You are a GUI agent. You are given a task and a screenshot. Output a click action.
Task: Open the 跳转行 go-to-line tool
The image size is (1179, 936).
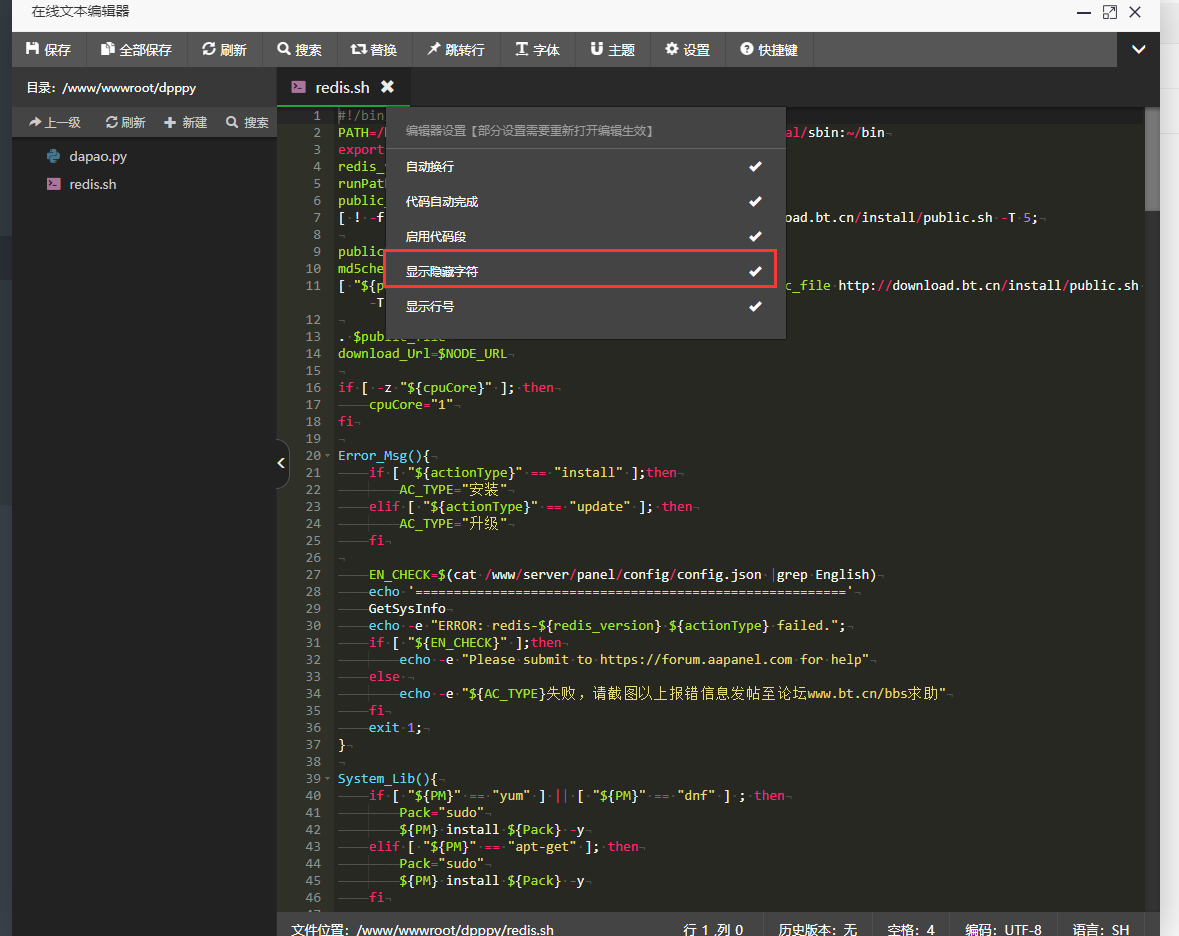(456, 50)
